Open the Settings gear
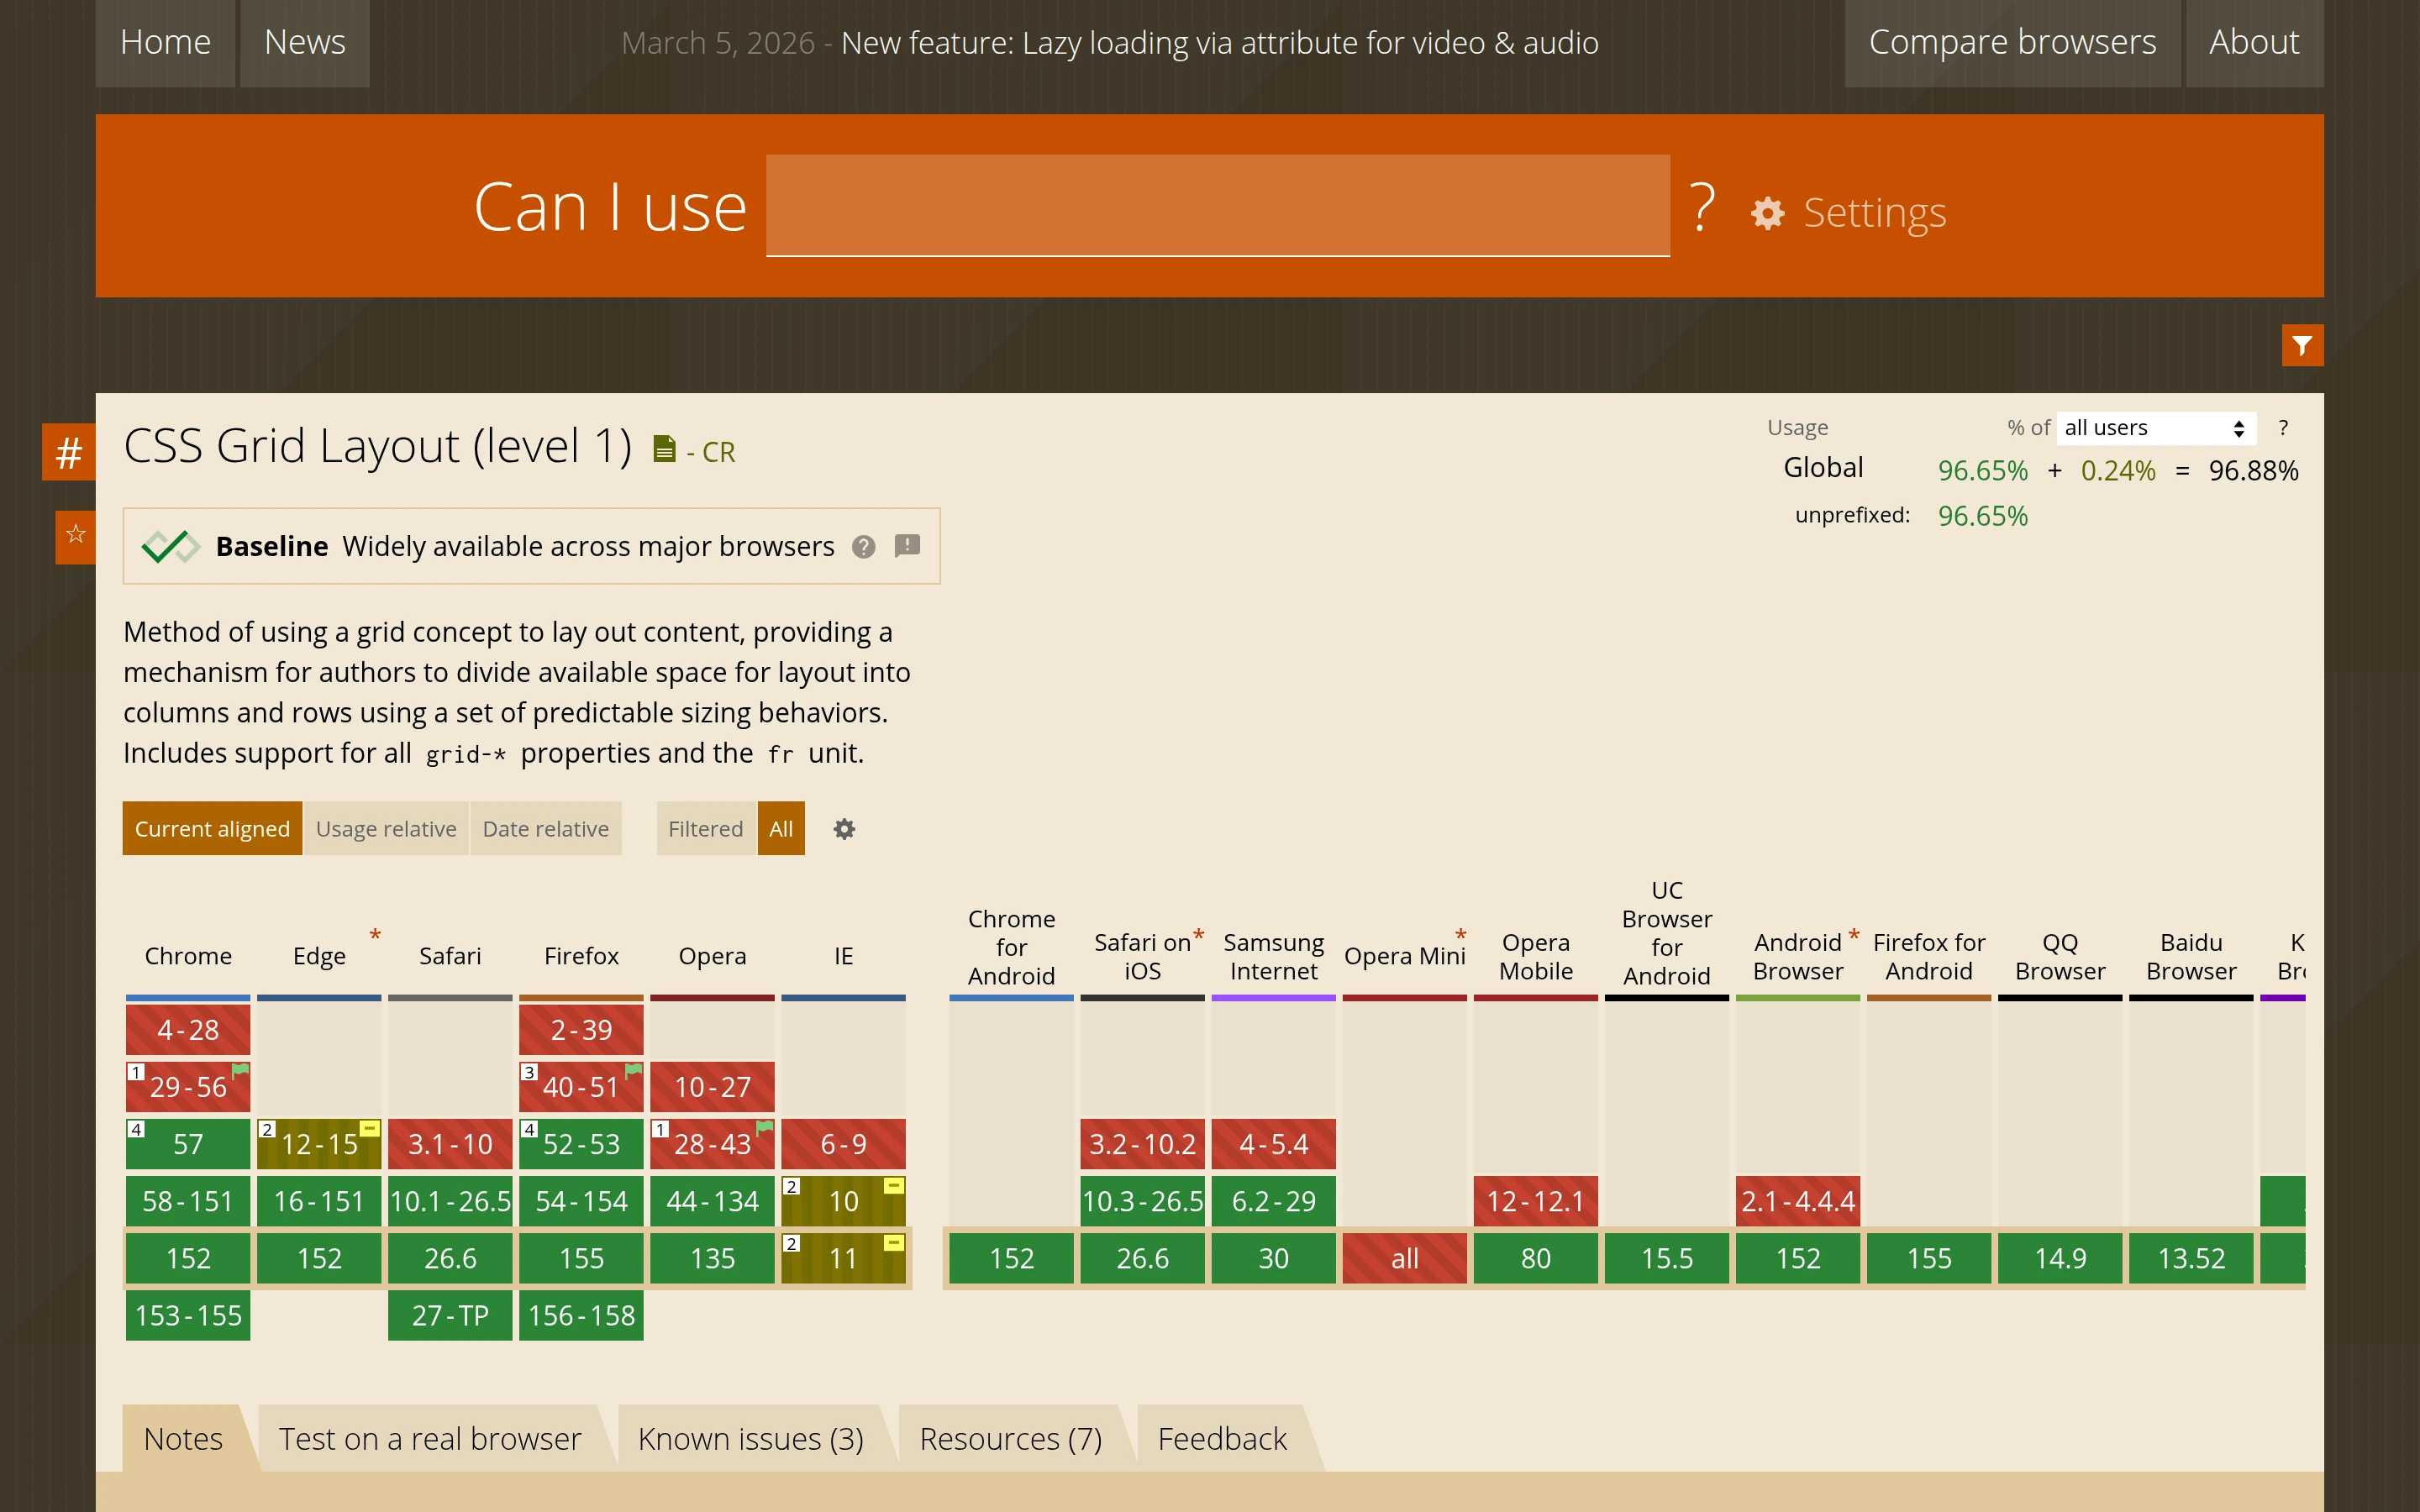 (1848, 212)
